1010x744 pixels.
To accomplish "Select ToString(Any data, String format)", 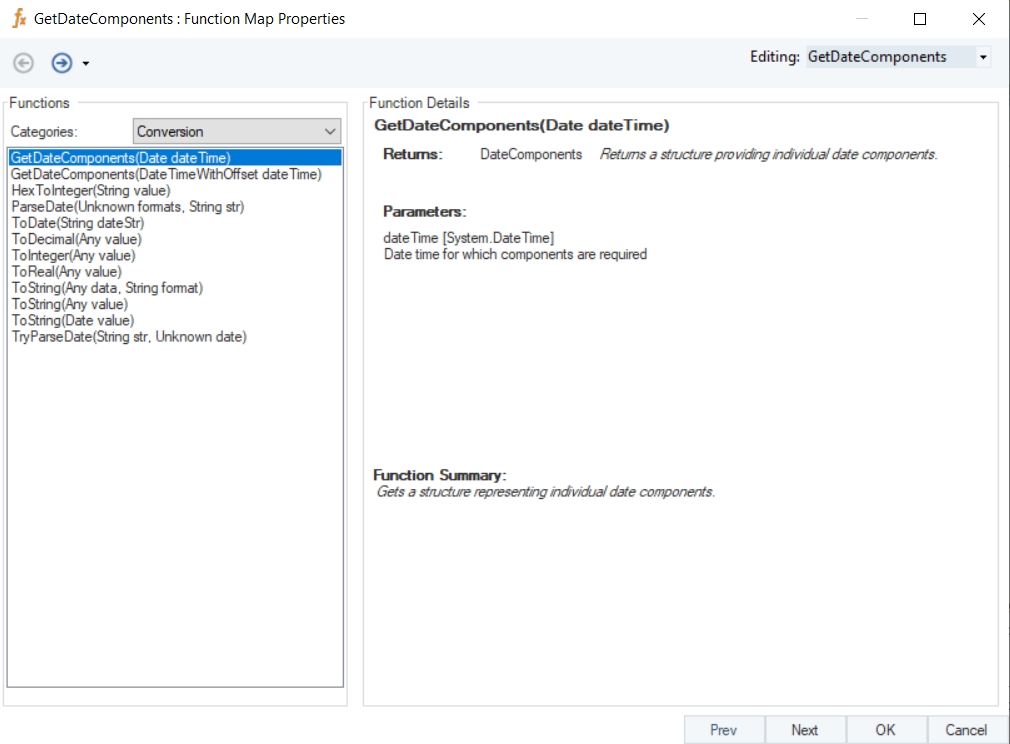I will click(x=107, y=288).
